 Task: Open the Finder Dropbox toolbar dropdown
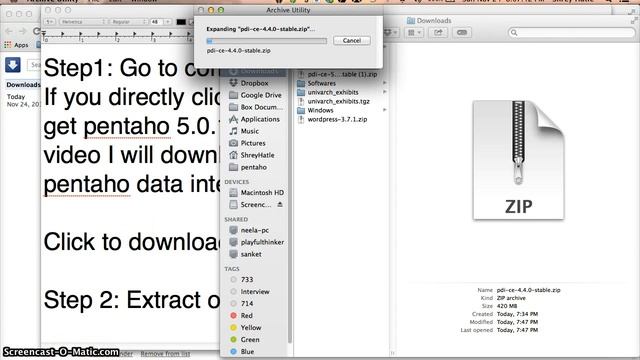click(x=391, y=32)
